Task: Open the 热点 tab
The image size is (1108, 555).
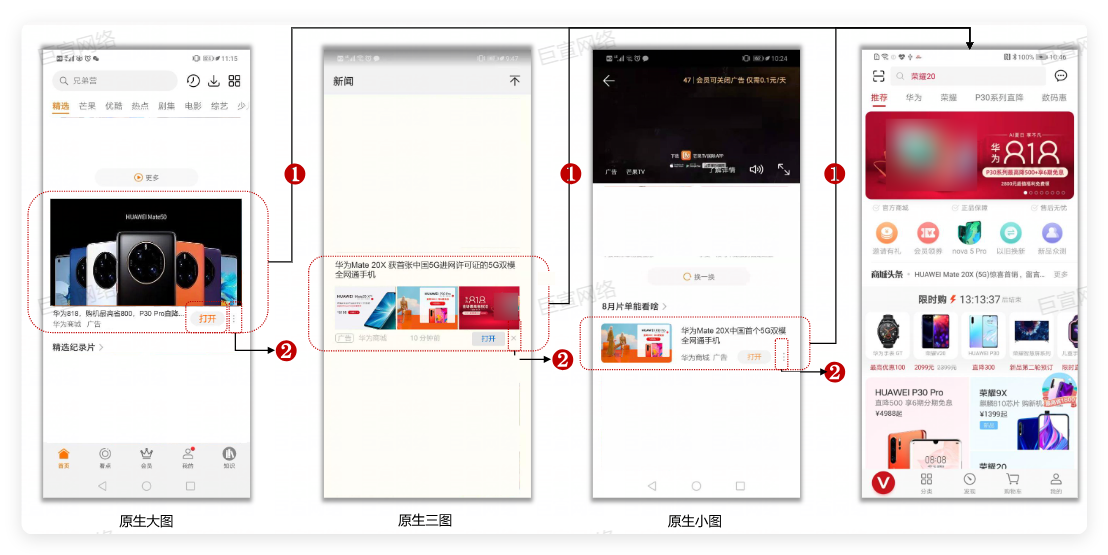Action: (140, 106)
